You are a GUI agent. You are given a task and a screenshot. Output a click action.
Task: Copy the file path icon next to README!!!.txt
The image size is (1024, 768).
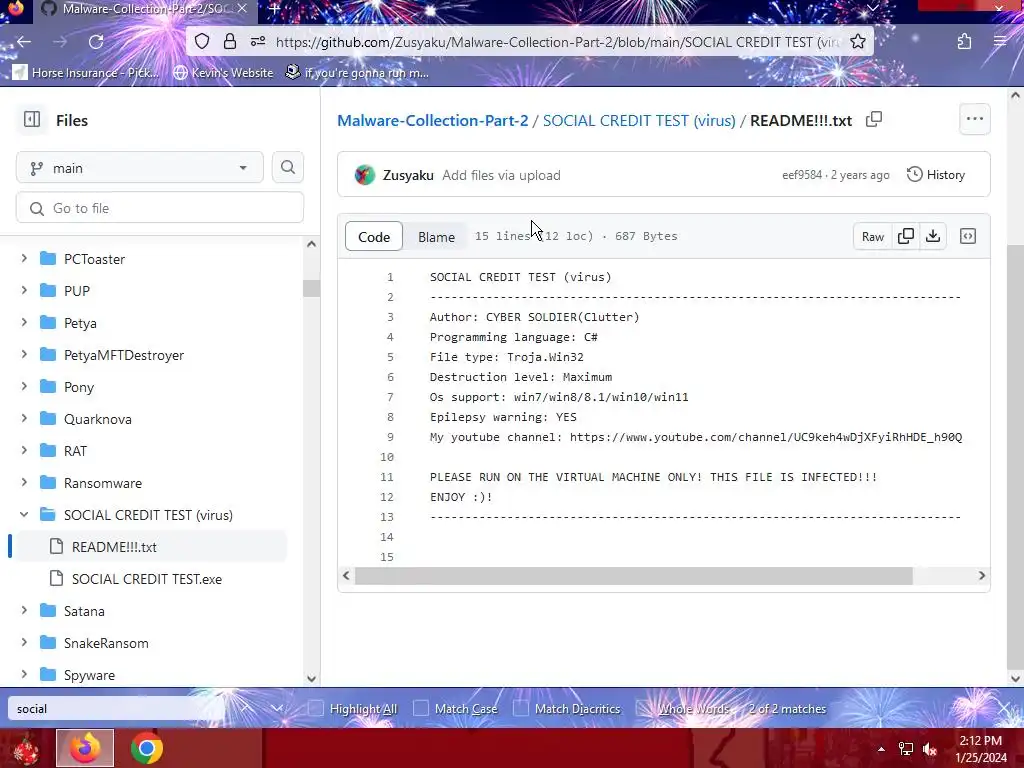click(874, 120)
